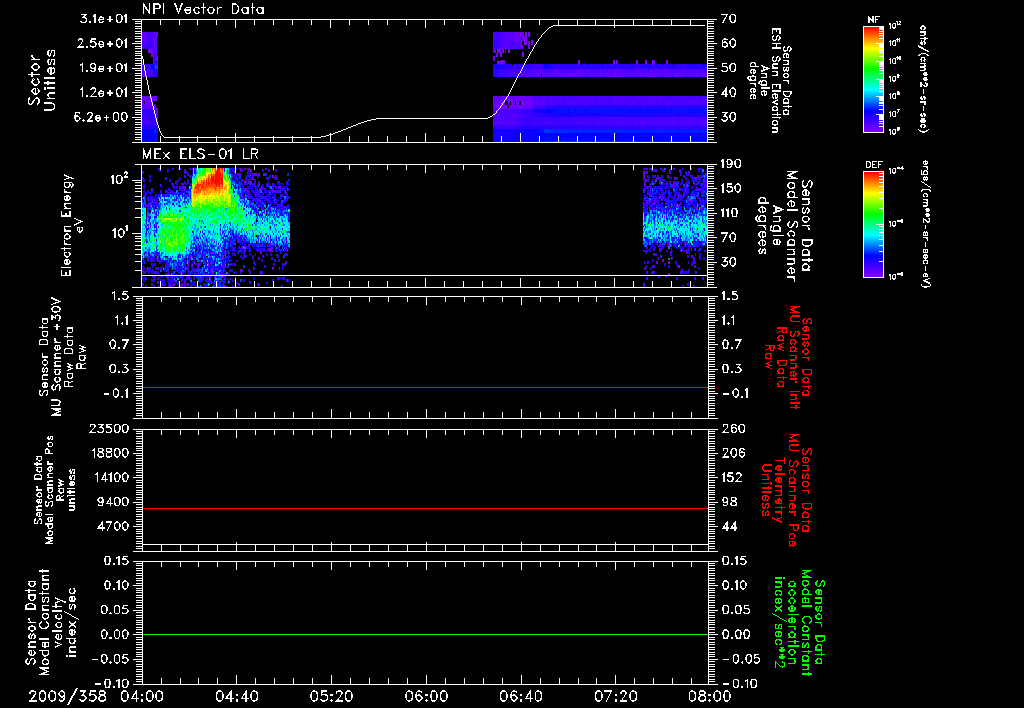Click the "MU Scanner +30V Raw Data" label

63,357
